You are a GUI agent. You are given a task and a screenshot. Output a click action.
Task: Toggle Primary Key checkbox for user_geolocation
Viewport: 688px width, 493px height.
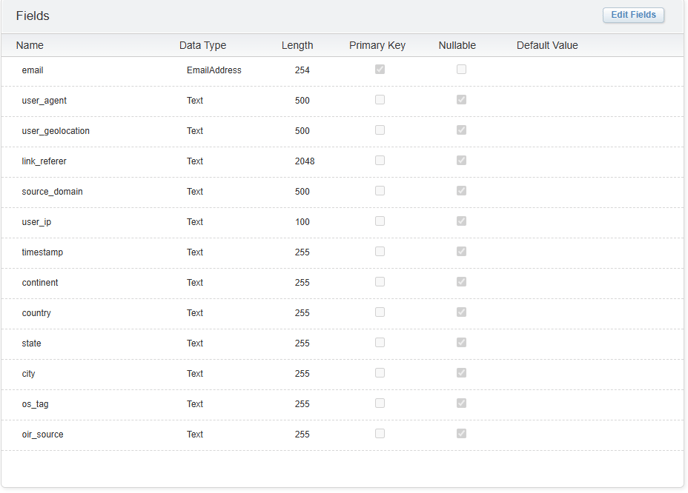[x=380, y=130]
